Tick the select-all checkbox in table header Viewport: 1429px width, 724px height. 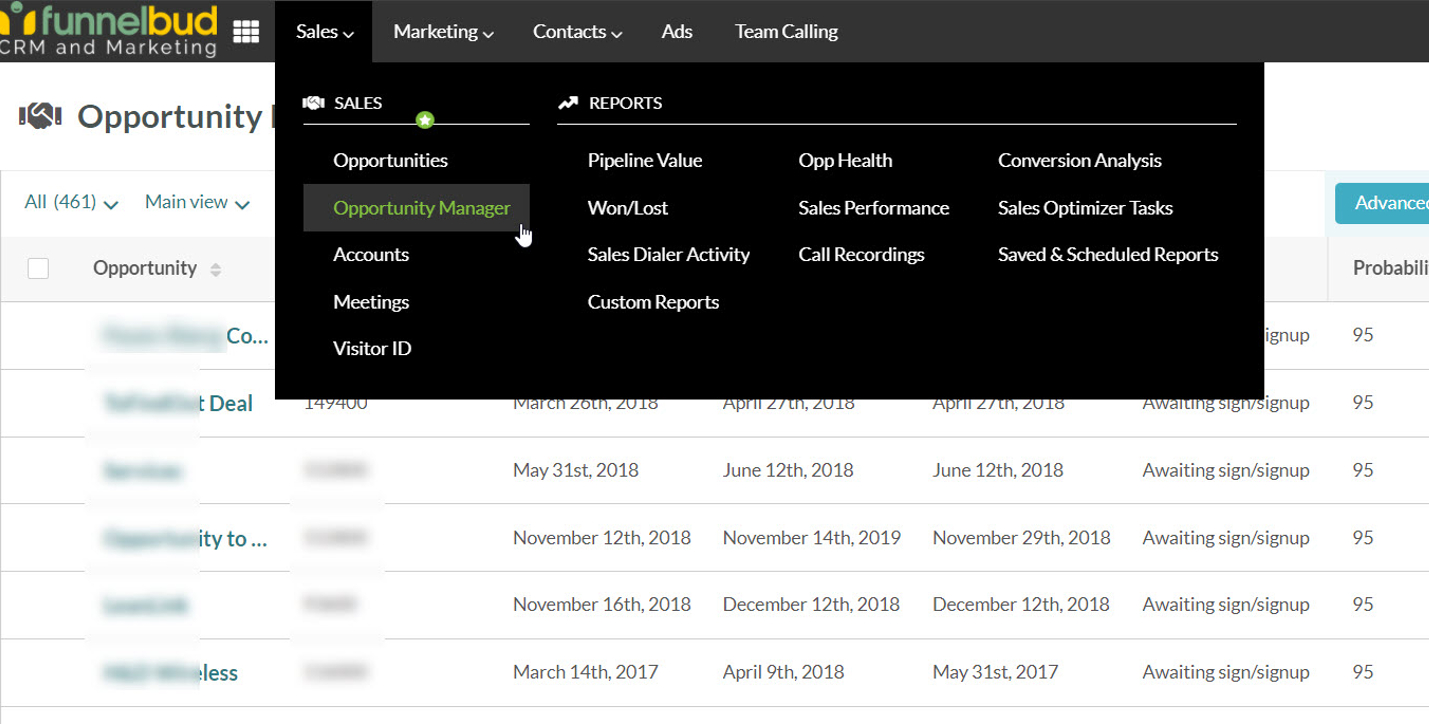[38, 268]
